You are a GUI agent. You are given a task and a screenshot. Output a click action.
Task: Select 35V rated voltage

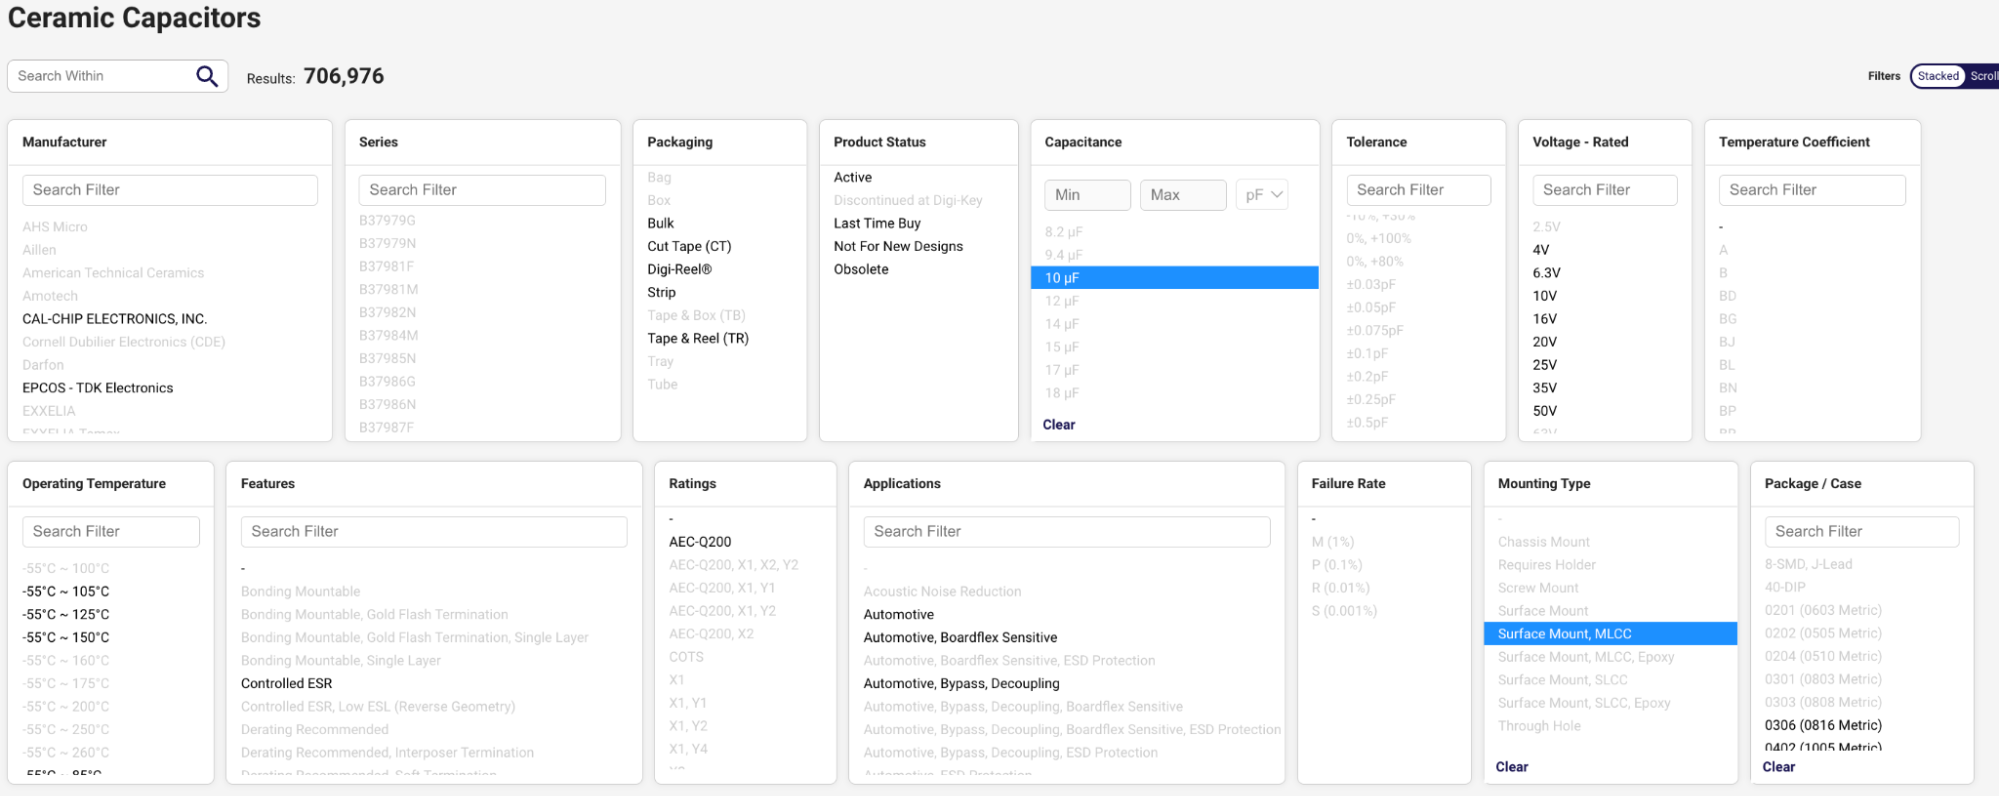[x=1545, y=388]
